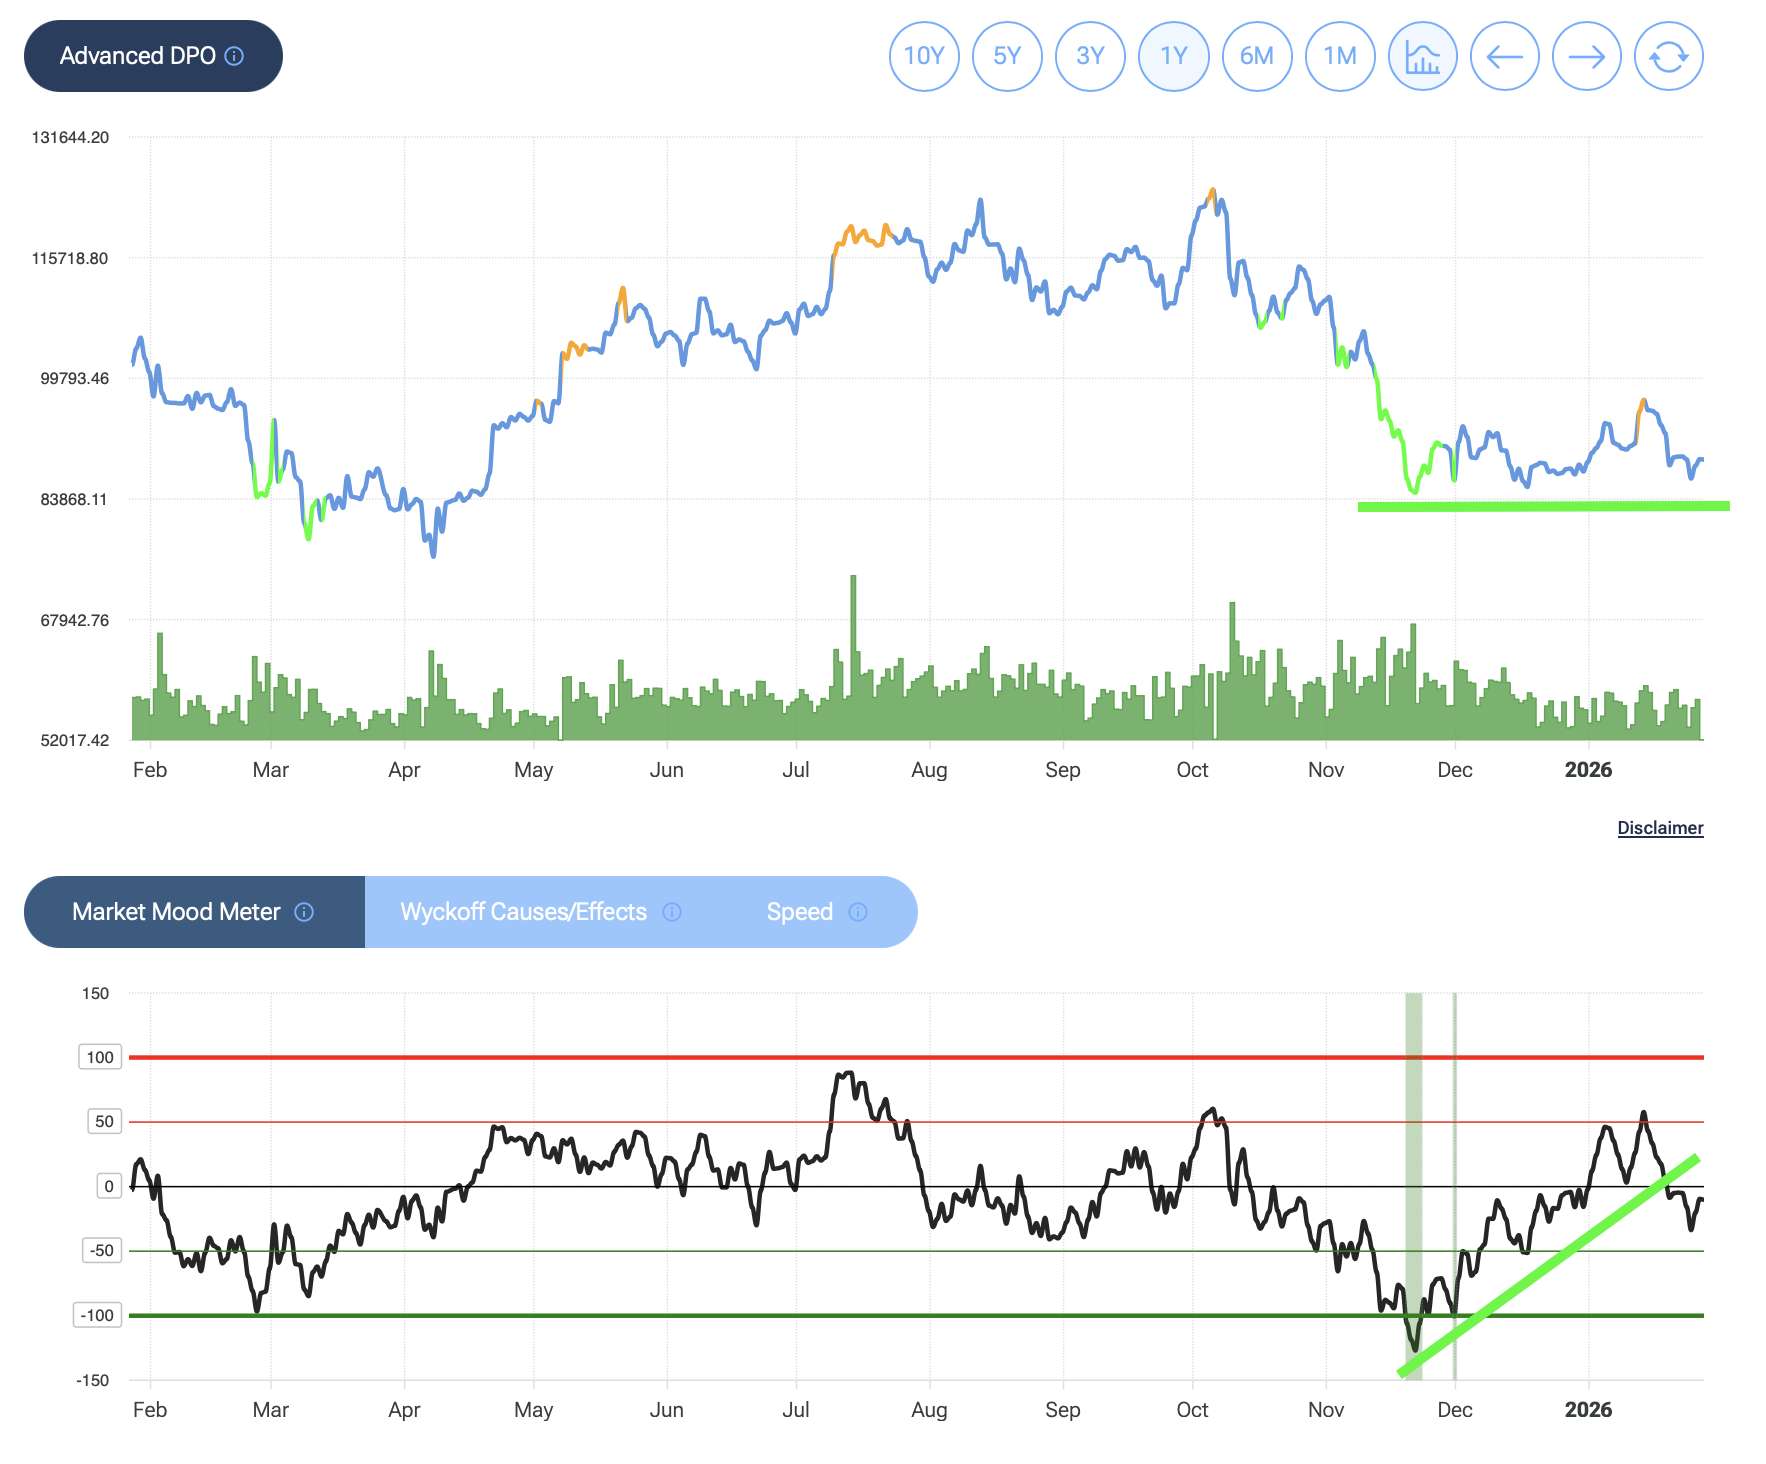
Task: Click the Advanced DPO button
Action: pos(137,56)
